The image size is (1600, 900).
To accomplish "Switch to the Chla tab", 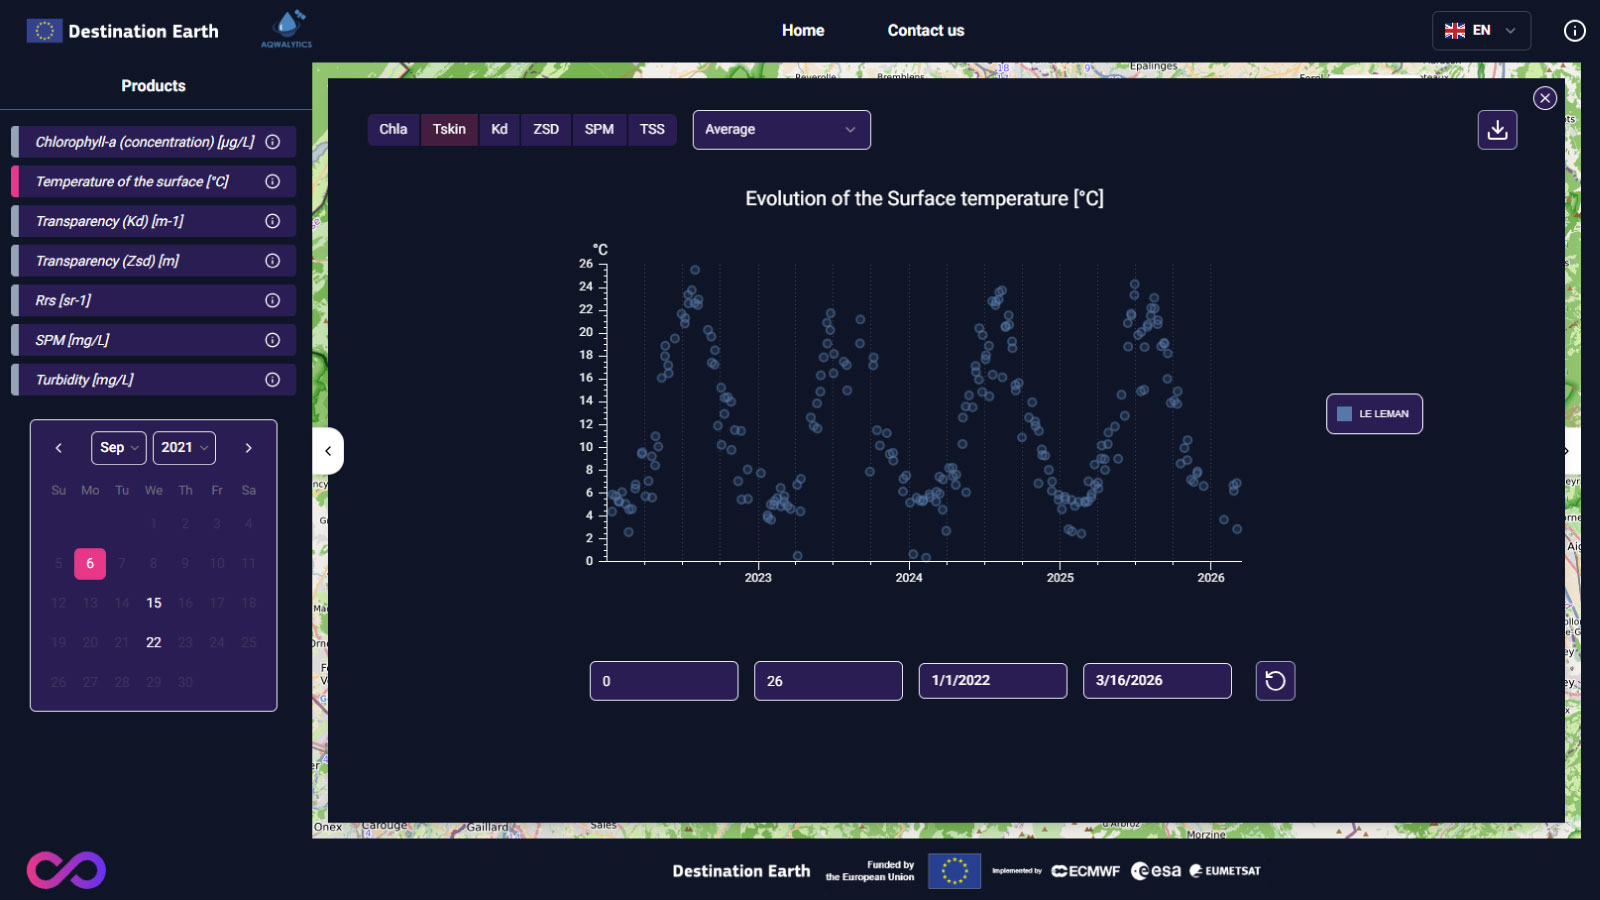I will [393, 129].
